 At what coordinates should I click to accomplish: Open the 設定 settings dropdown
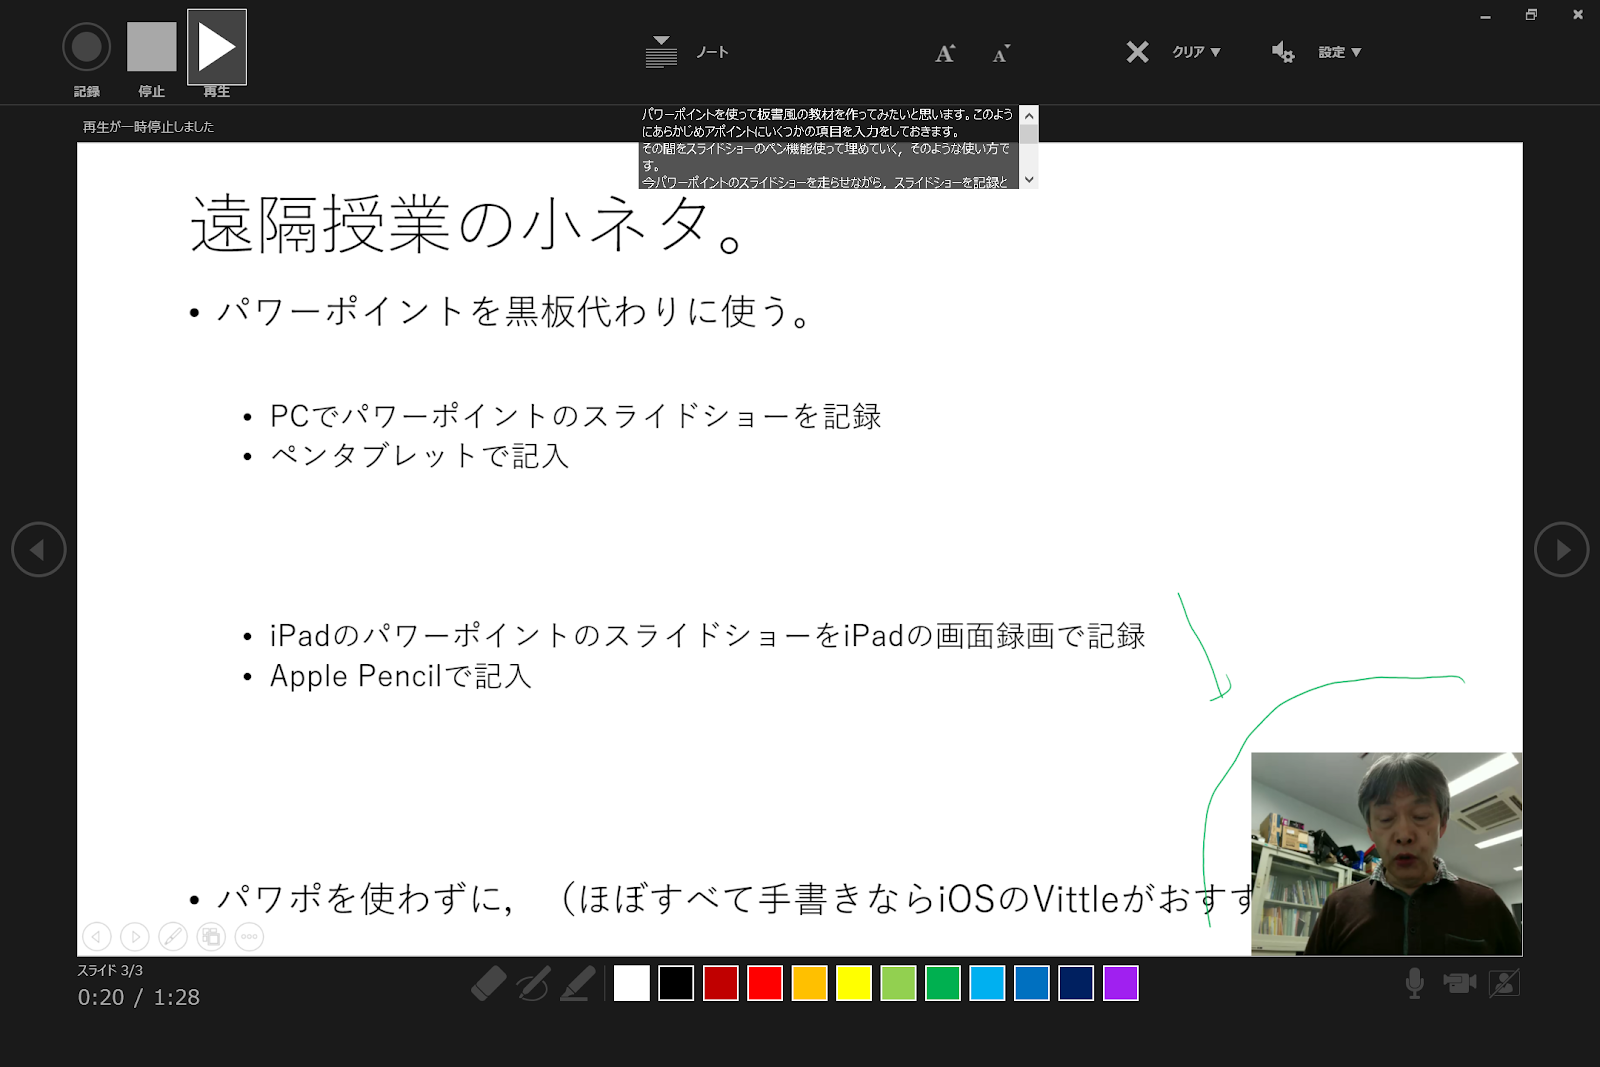(x=1340, y=52)
